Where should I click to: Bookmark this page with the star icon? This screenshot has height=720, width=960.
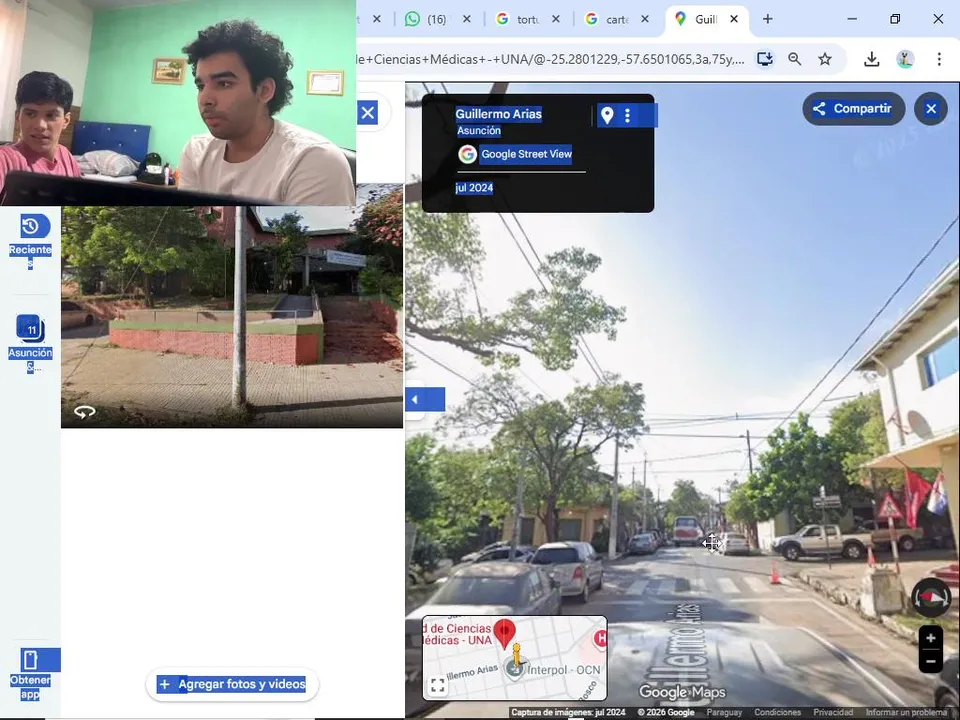825,59
